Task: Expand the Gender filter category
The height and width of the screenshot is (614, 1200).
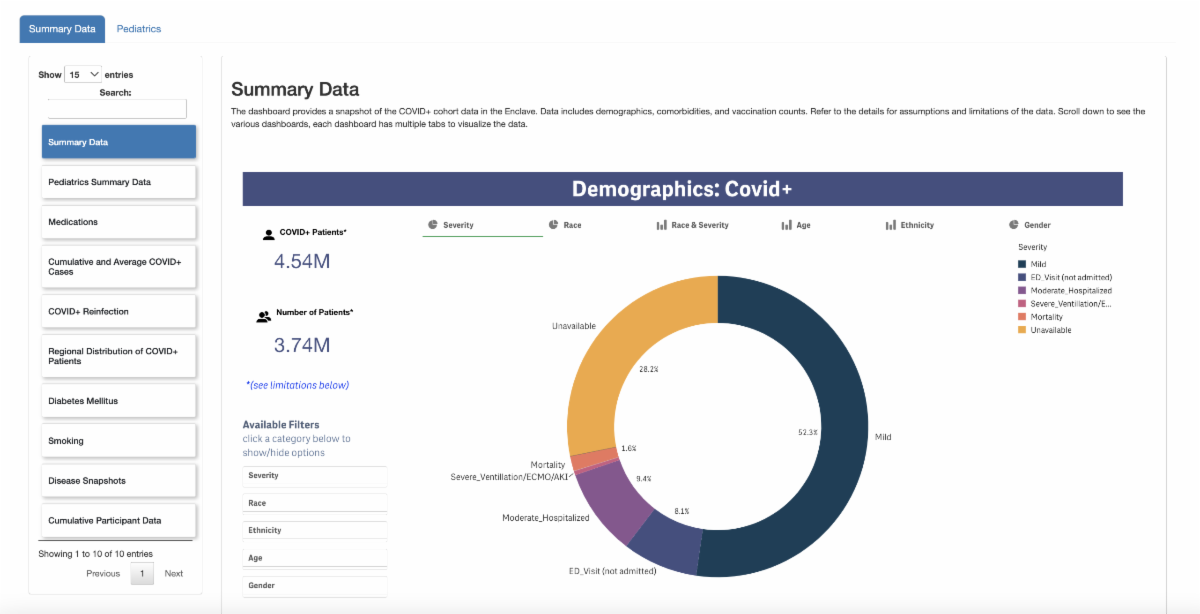Action: 314,586
